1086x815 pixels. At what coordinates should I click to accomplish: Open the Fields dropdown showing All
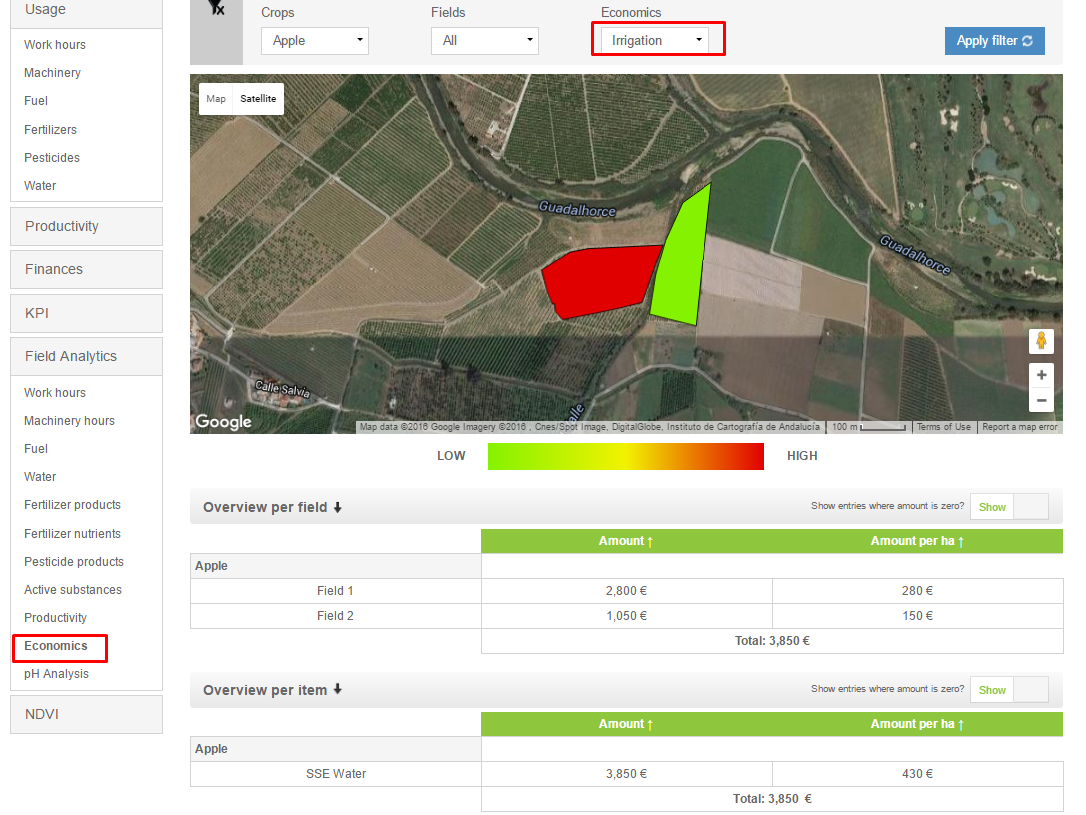484,41
